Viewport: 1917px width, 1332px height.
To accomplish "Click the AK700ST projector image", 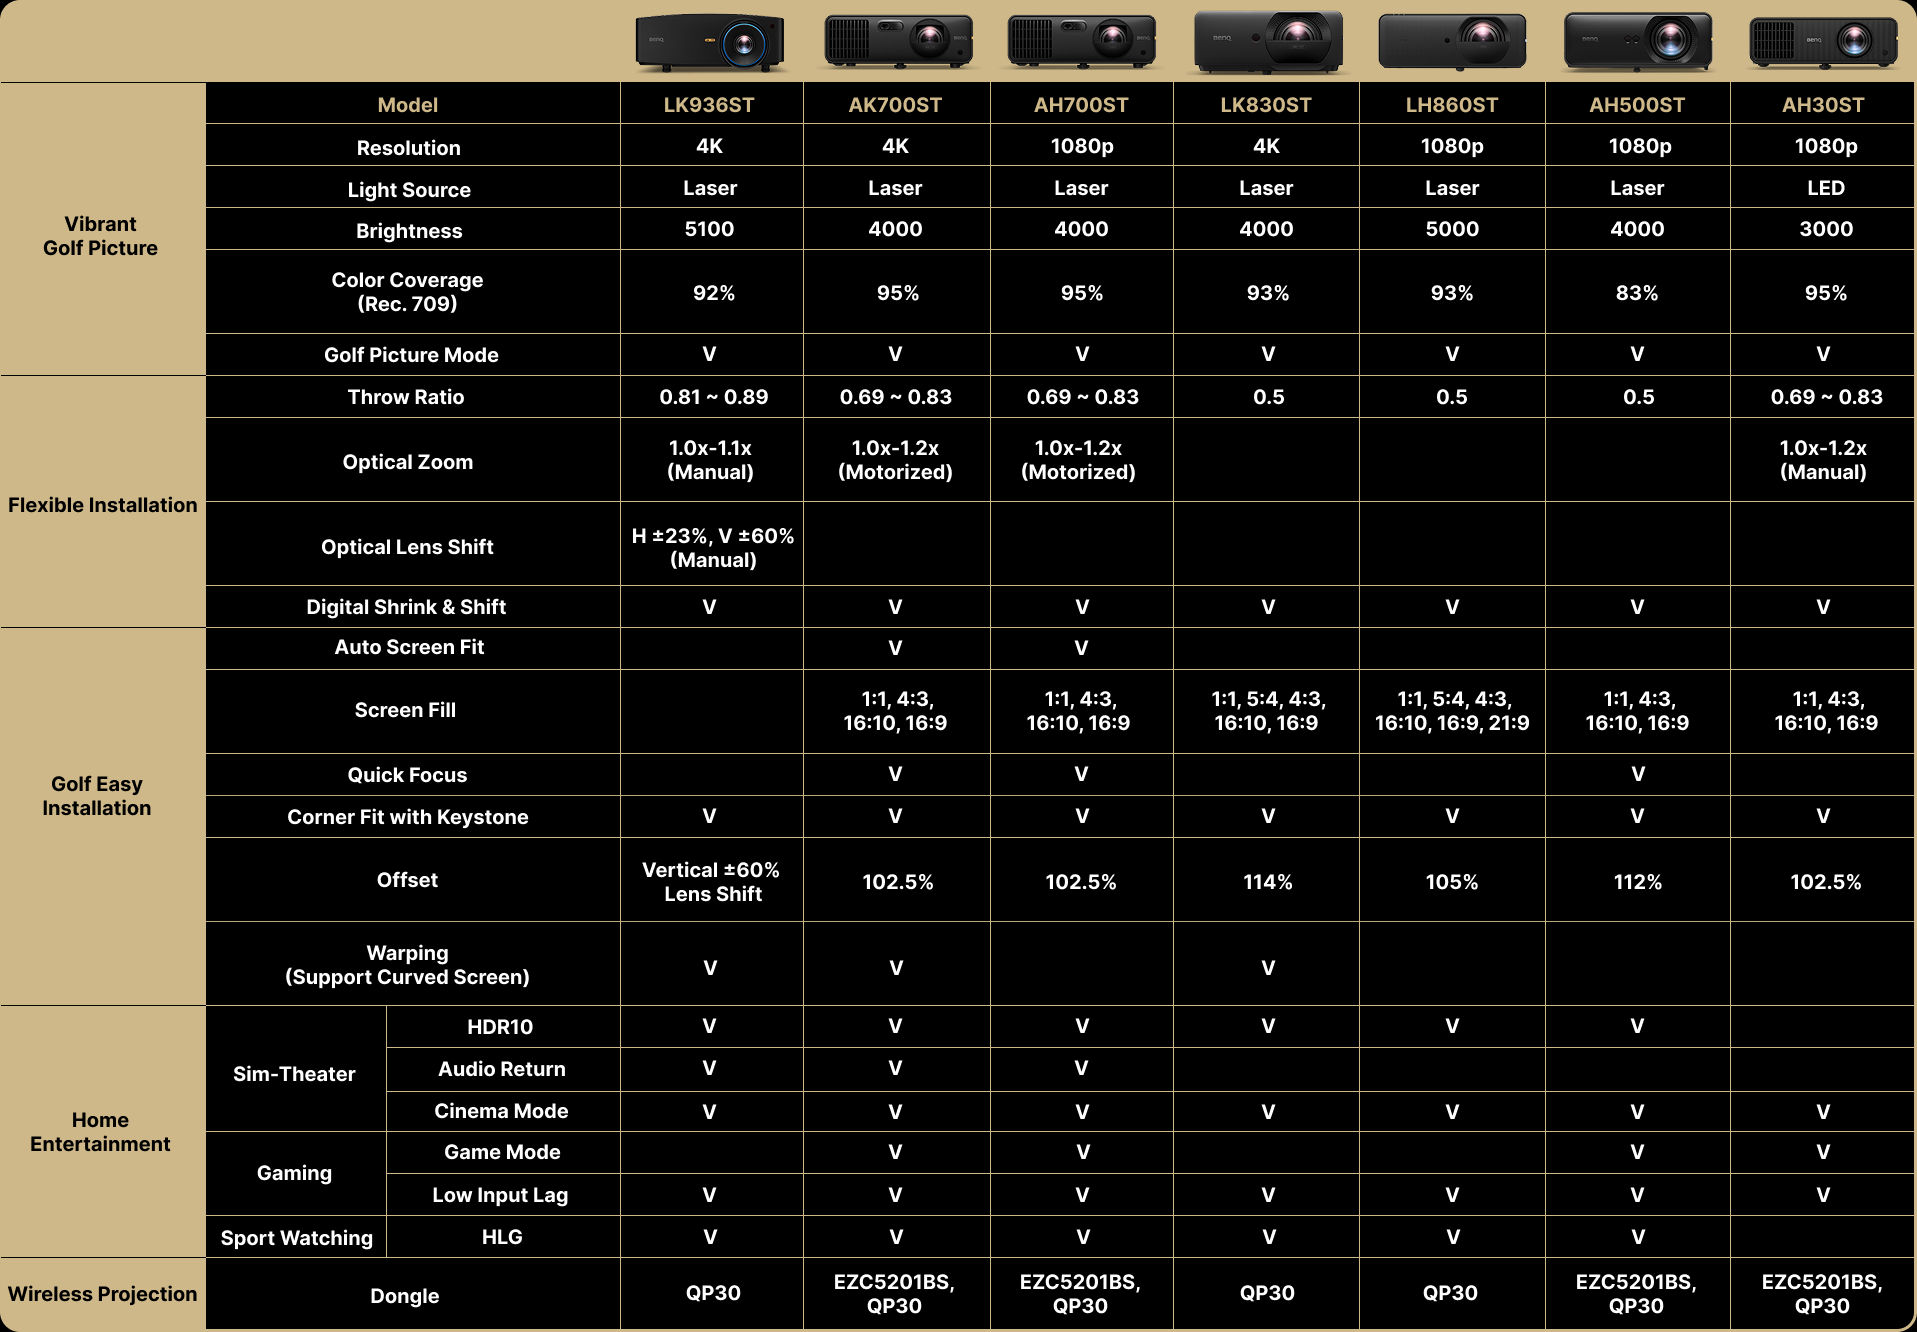I will point(897,42).
